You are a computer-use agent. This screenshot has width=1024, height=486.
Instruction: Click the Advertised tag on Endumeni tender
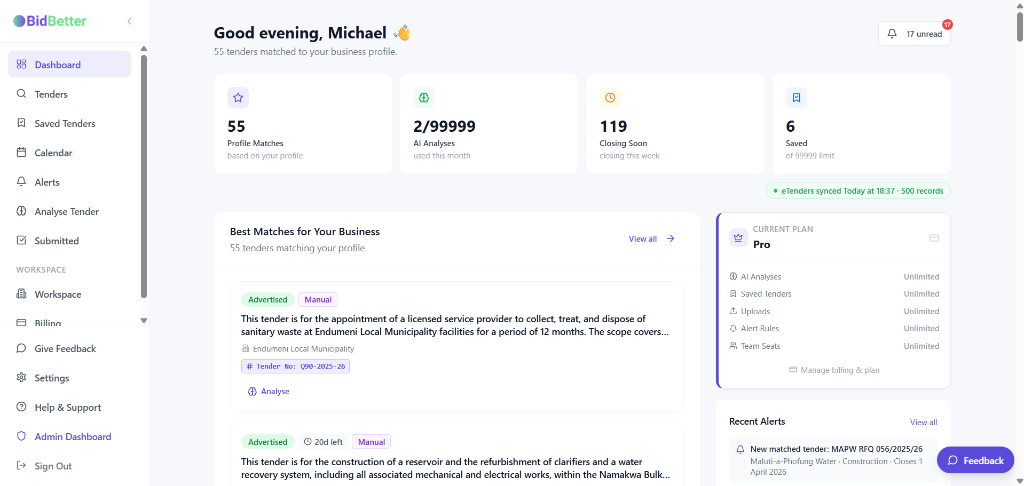(268, 300)
